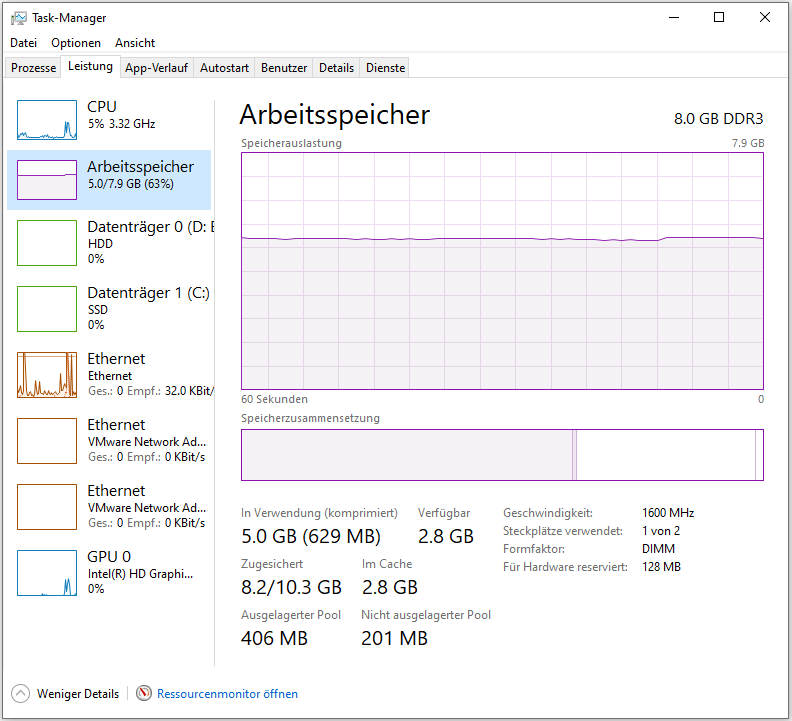Image resolution: width=792 pixels, height=721 pixels.
Task: Open the Dienste tab
Action: point(385,68)
